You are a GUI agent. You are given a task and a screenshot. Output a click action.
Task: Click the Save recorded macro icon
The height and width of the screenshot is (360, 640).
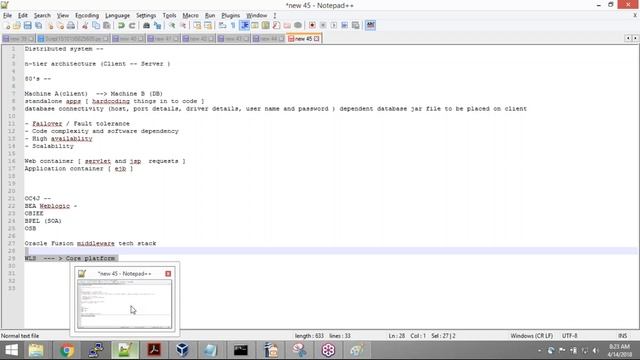(356, 25)
